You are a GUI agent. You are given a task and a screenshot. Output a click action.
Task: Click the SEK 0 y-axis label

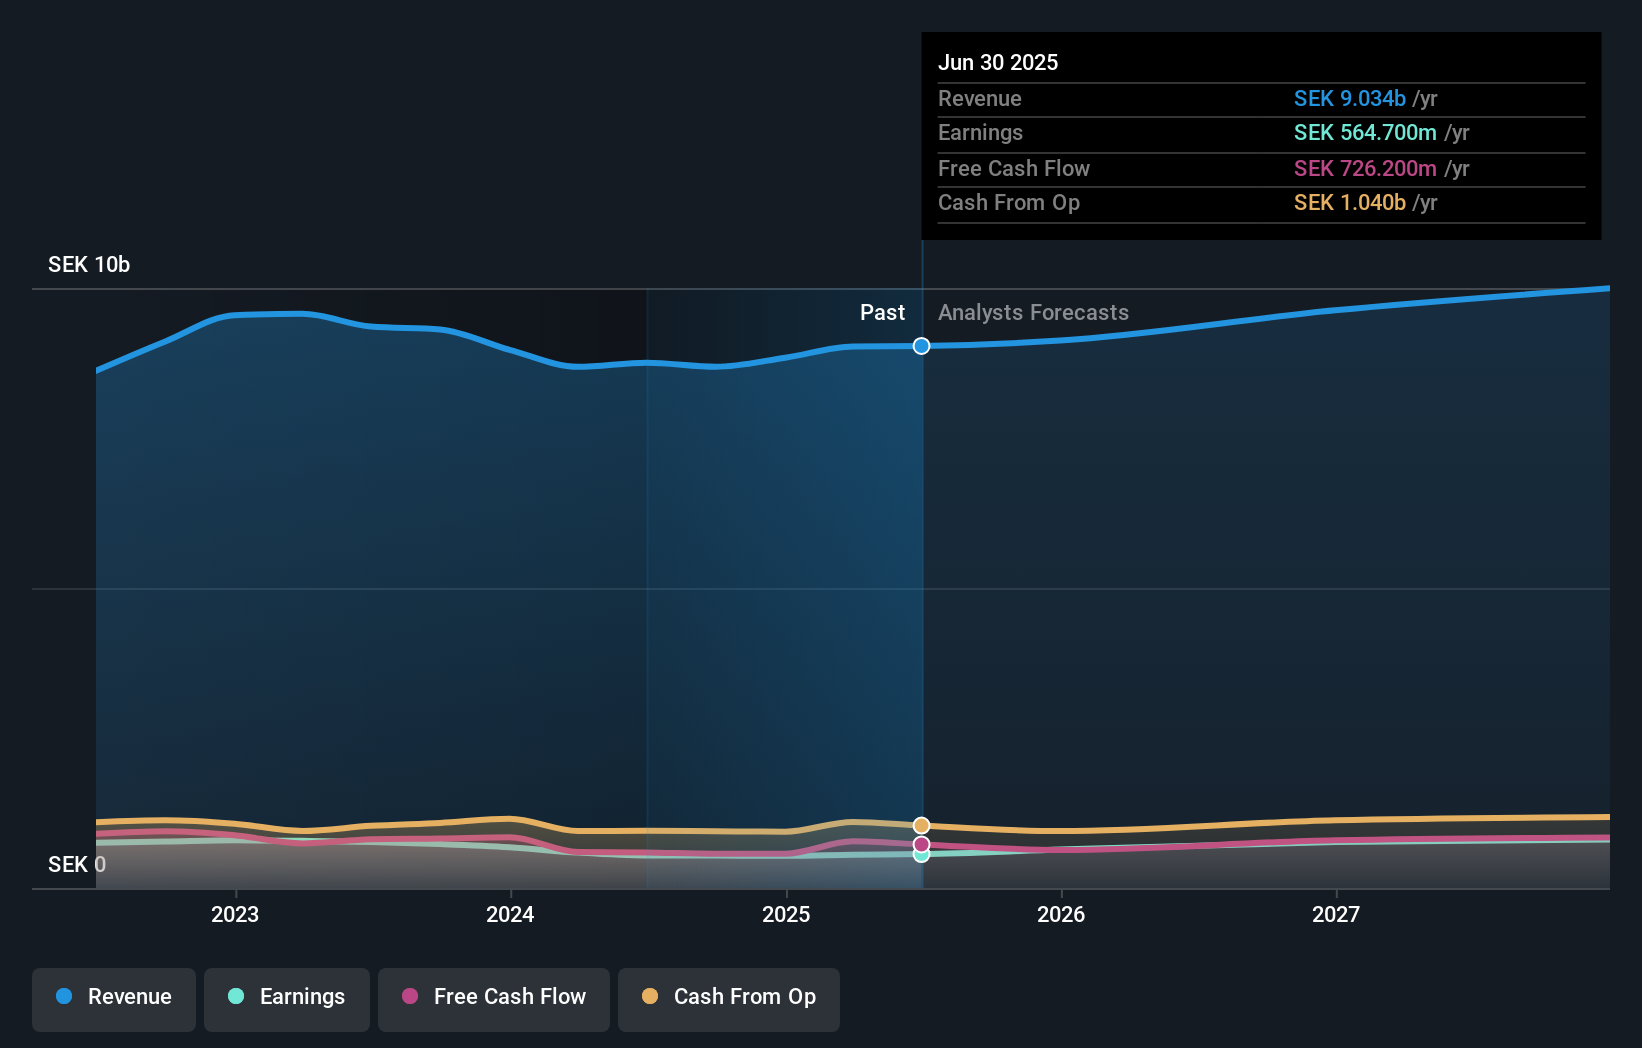pos(77,864)
